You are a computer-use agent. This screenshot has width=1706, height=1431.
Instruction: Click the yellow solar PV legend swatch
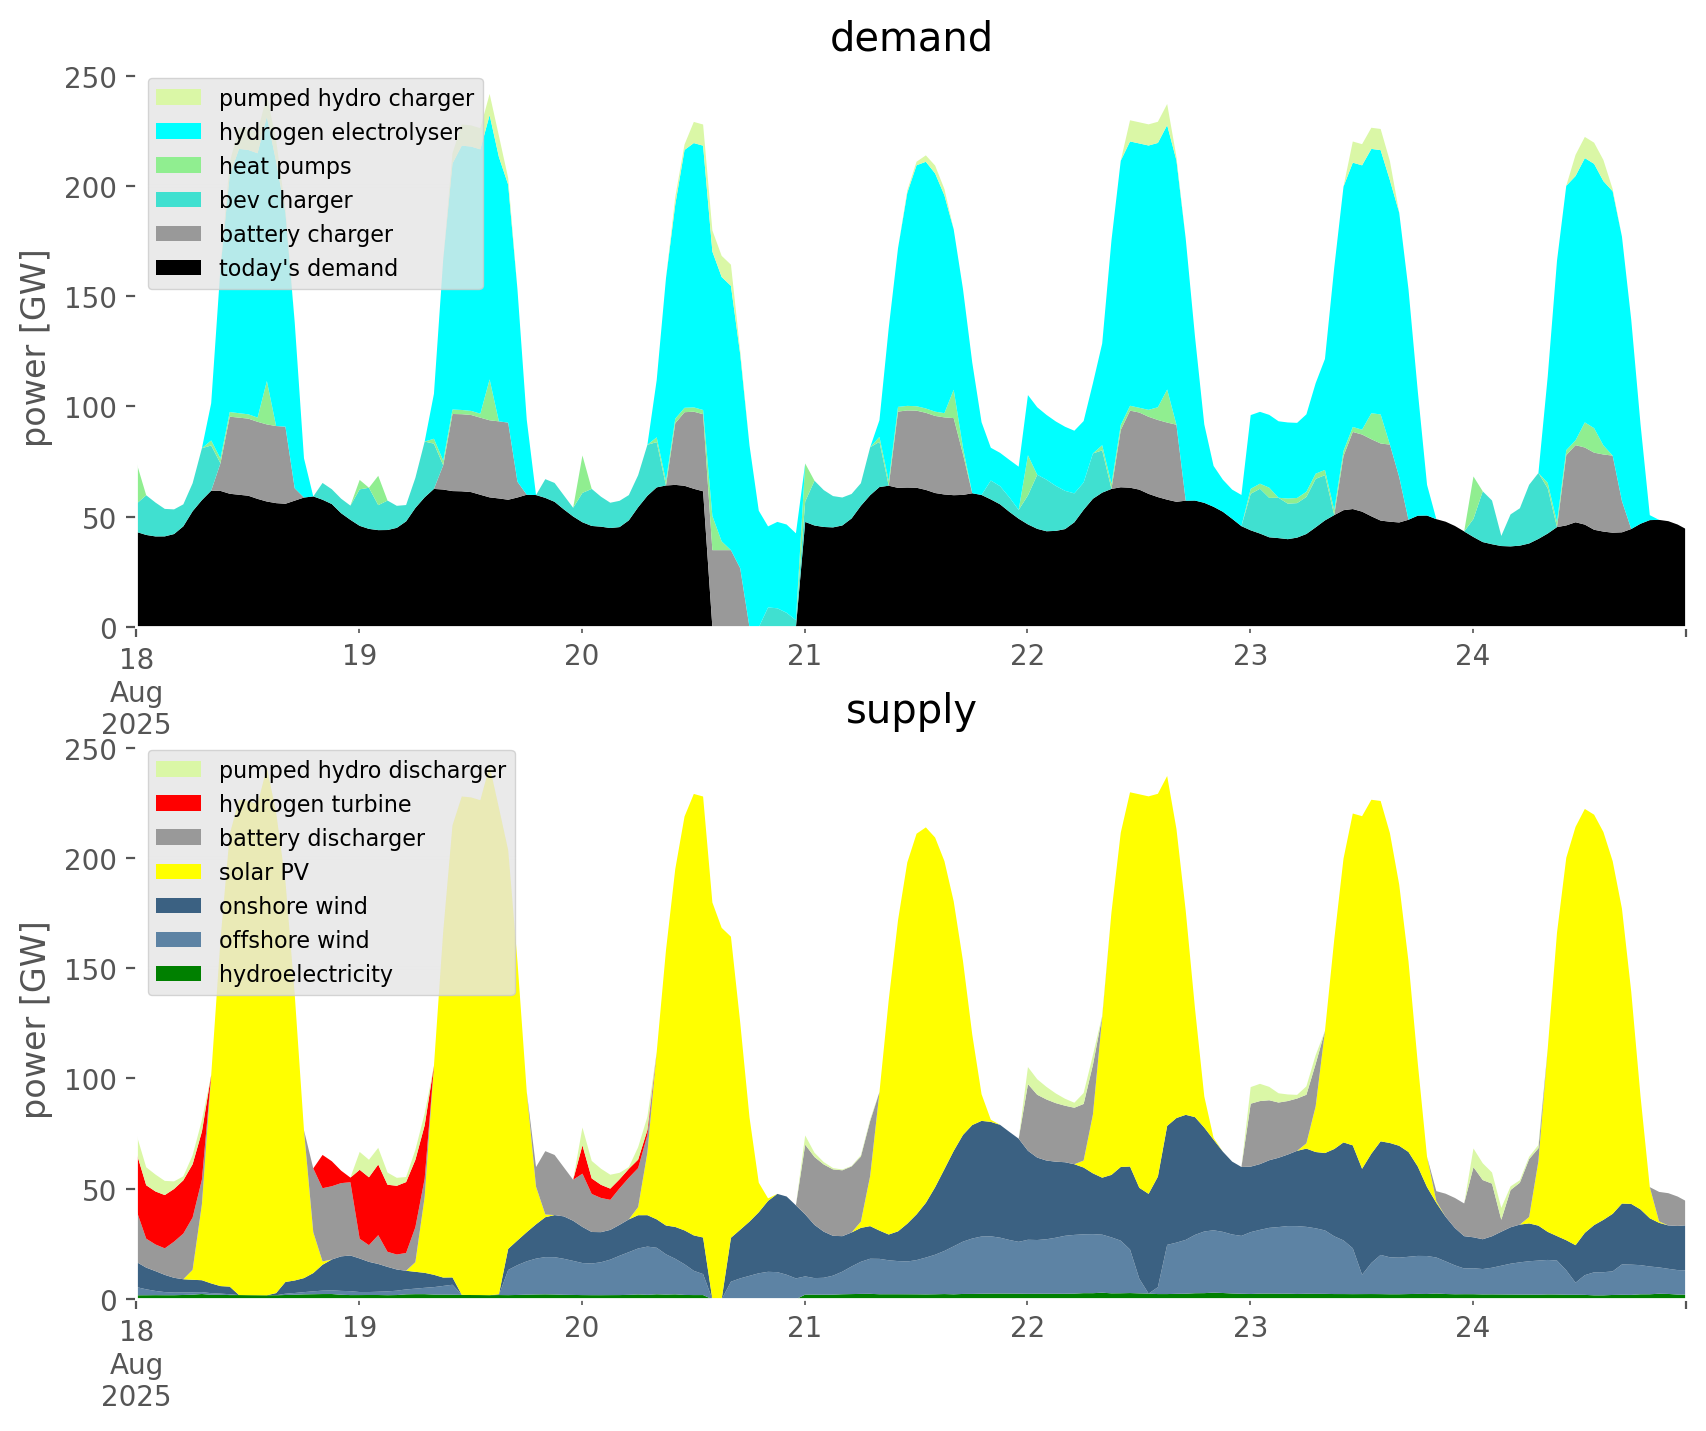pyautogui.click(x=180, y=872)
